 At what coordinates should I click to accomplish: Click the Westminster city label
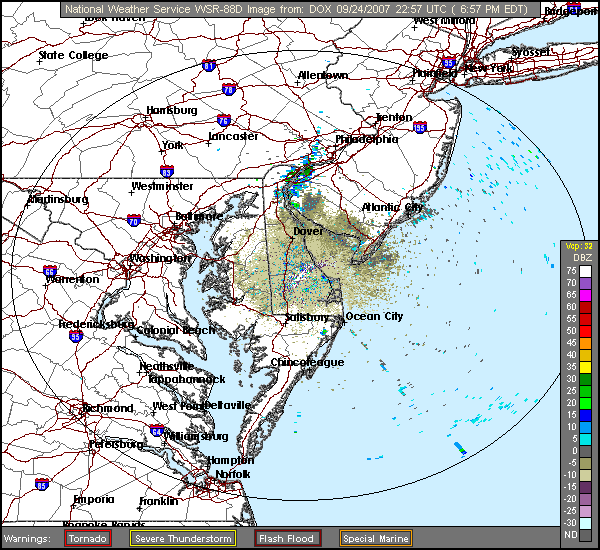coord(162,186)
